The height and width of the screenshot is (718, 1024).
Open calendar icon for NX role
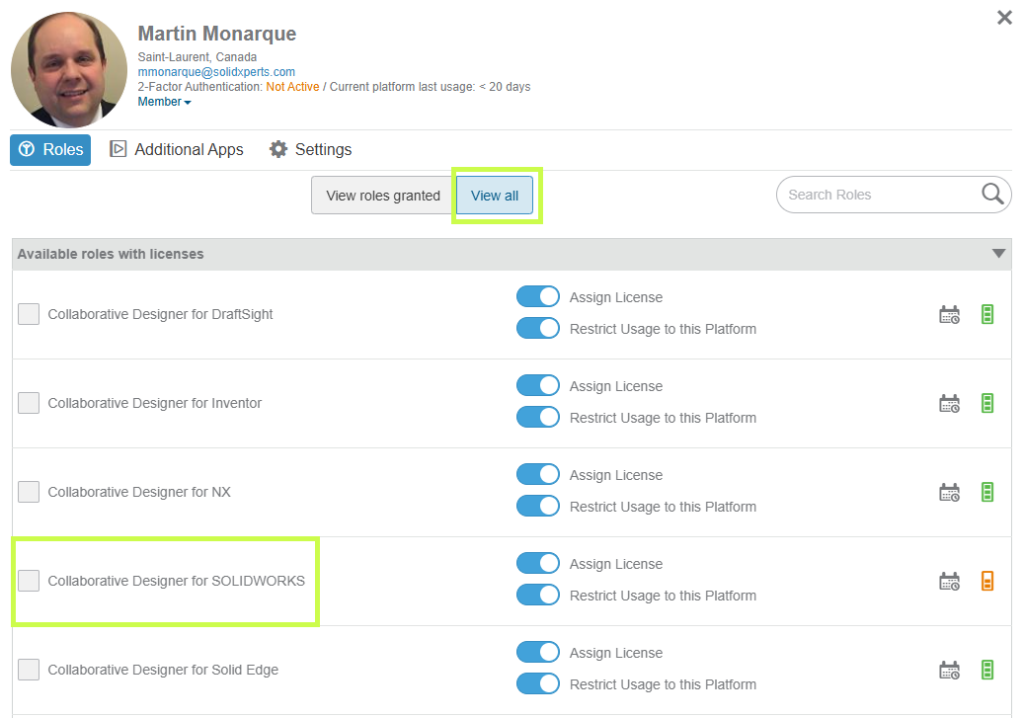click(949, 493)
